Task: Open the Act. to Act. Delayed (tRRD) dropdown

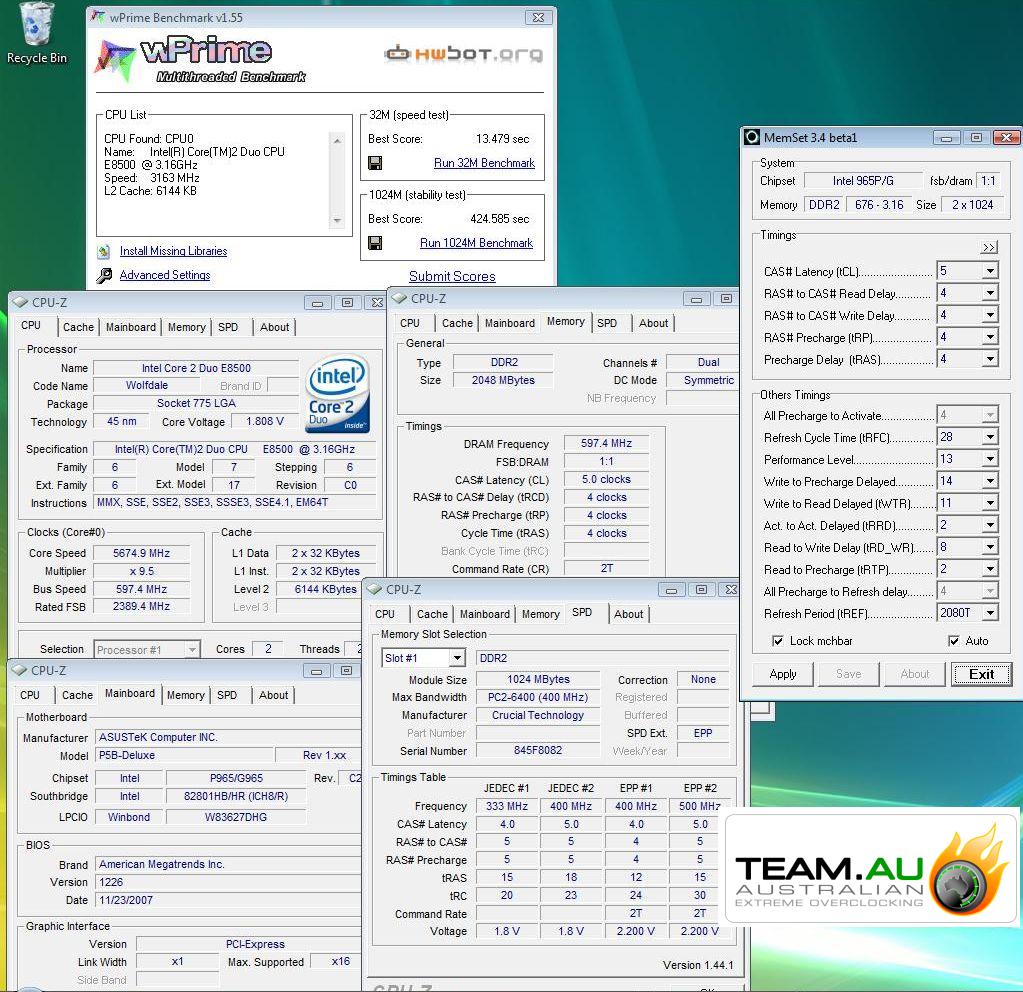Action: click(990, 525)
